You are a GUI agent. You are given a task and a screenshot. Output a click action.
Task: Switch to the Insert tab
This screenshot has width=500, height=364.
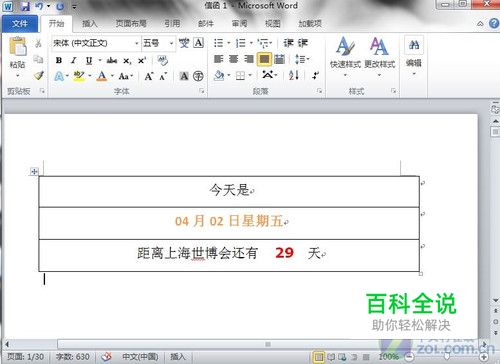pos(90,24)
